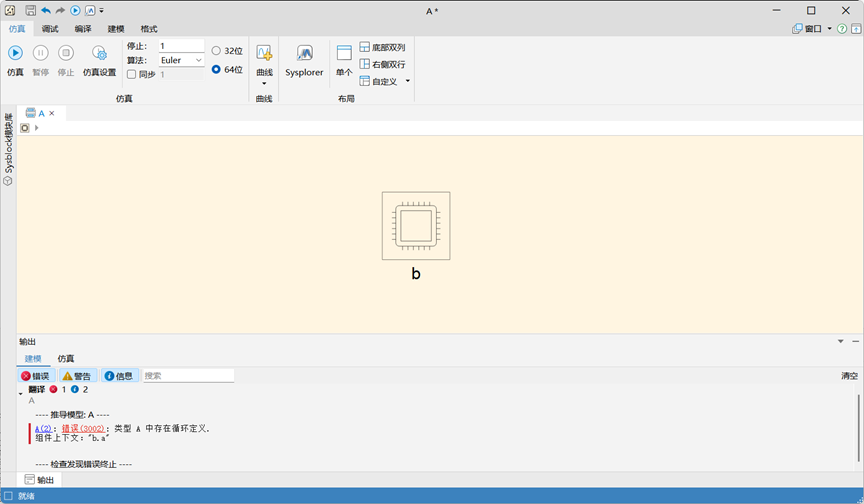Viewport: 864px width, 504px height.
Task: Open output panel options dropdown arrow
Action: pyautogui.click(x=840, y=342)
